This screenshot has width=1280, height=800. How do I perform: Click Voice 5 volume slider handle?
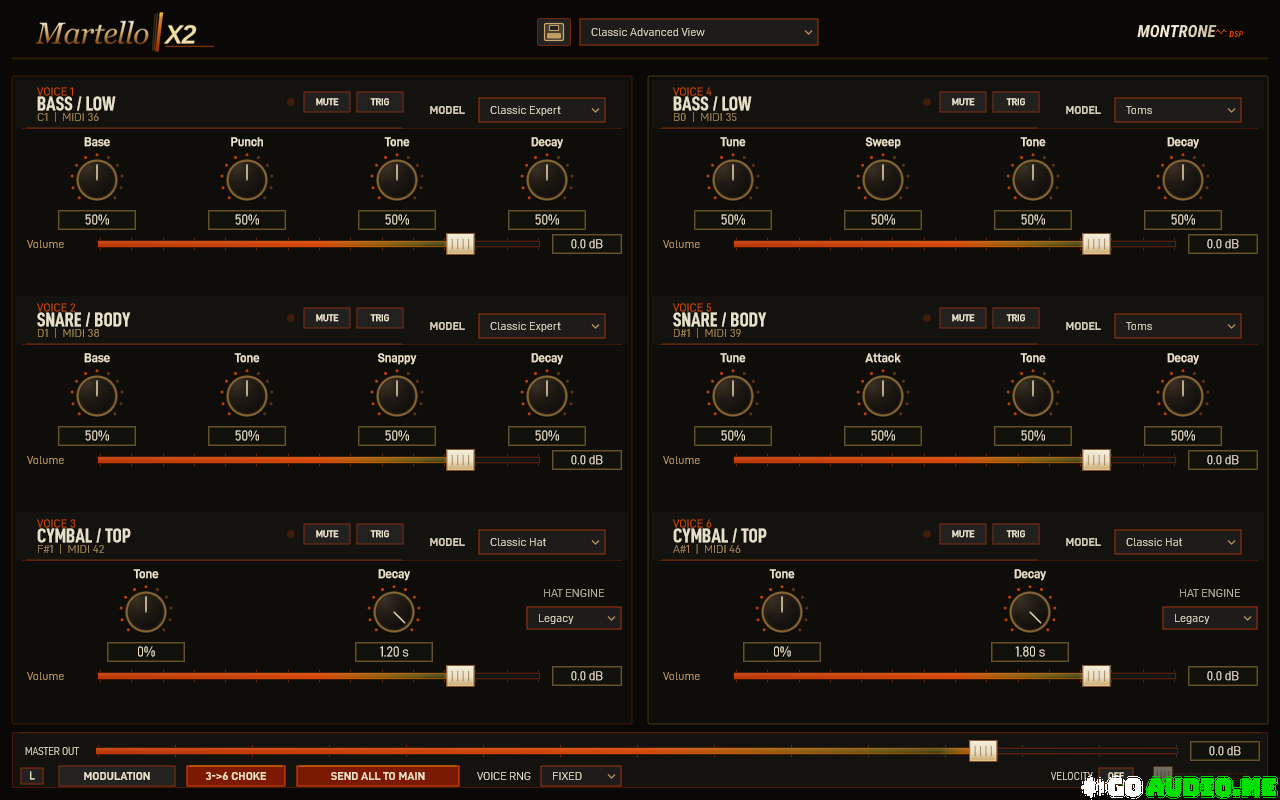tap(1096, 460)
